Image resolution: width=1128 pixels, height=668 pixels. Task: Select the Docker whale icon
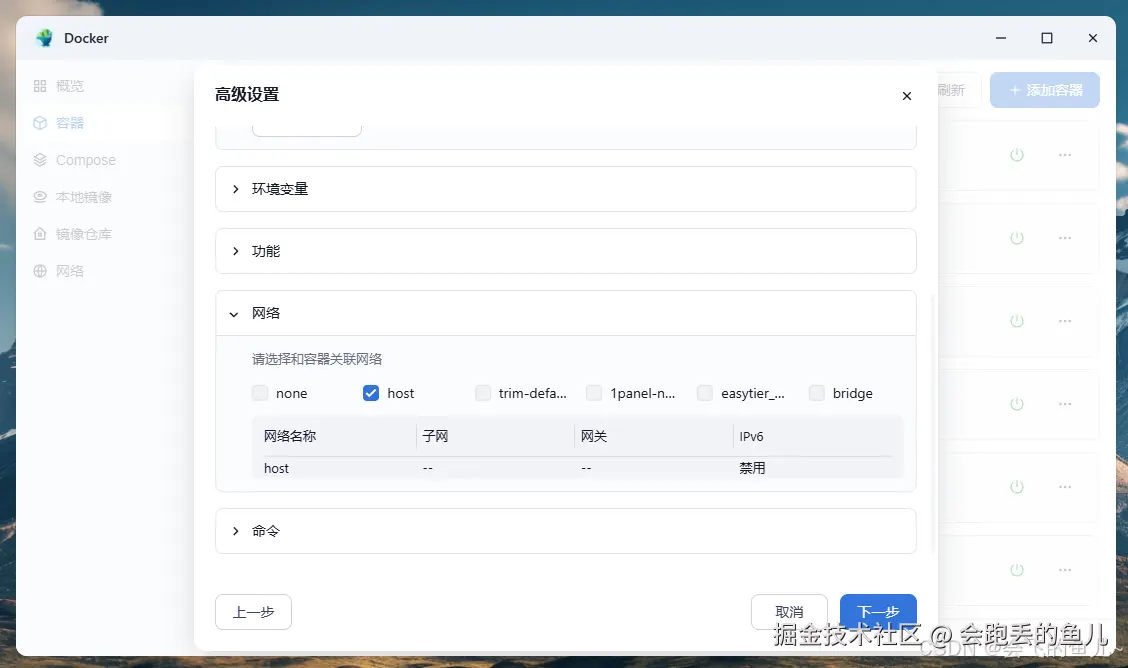click(43, 38)
